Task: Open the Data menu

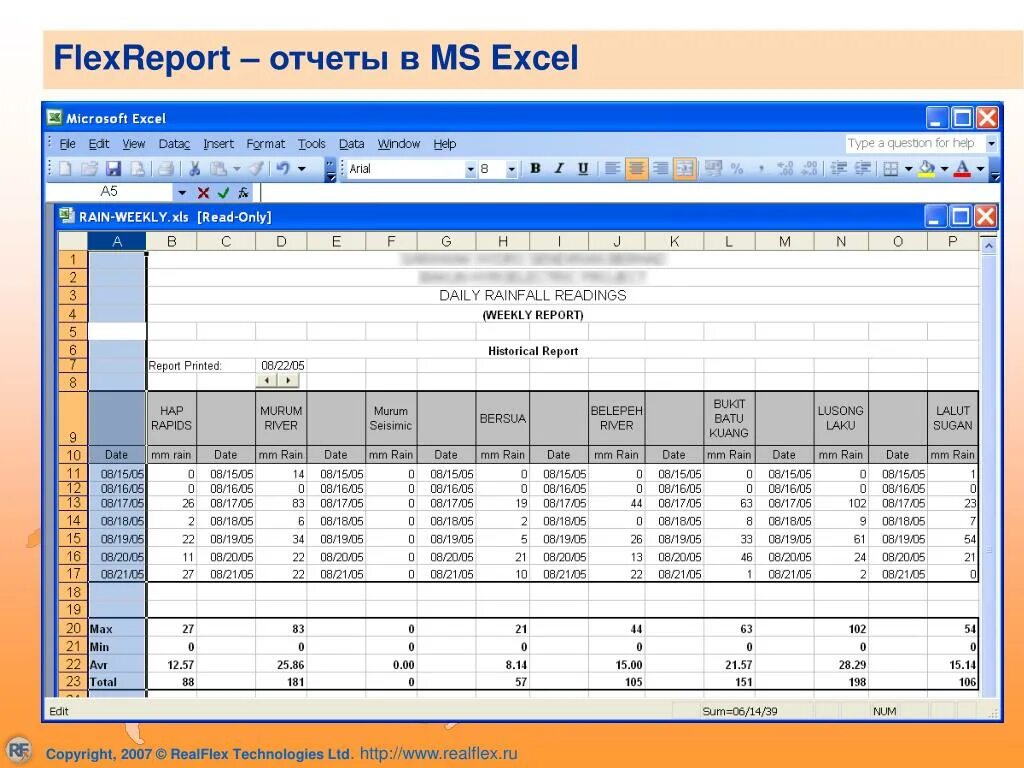Action: [x=351, y=144]
